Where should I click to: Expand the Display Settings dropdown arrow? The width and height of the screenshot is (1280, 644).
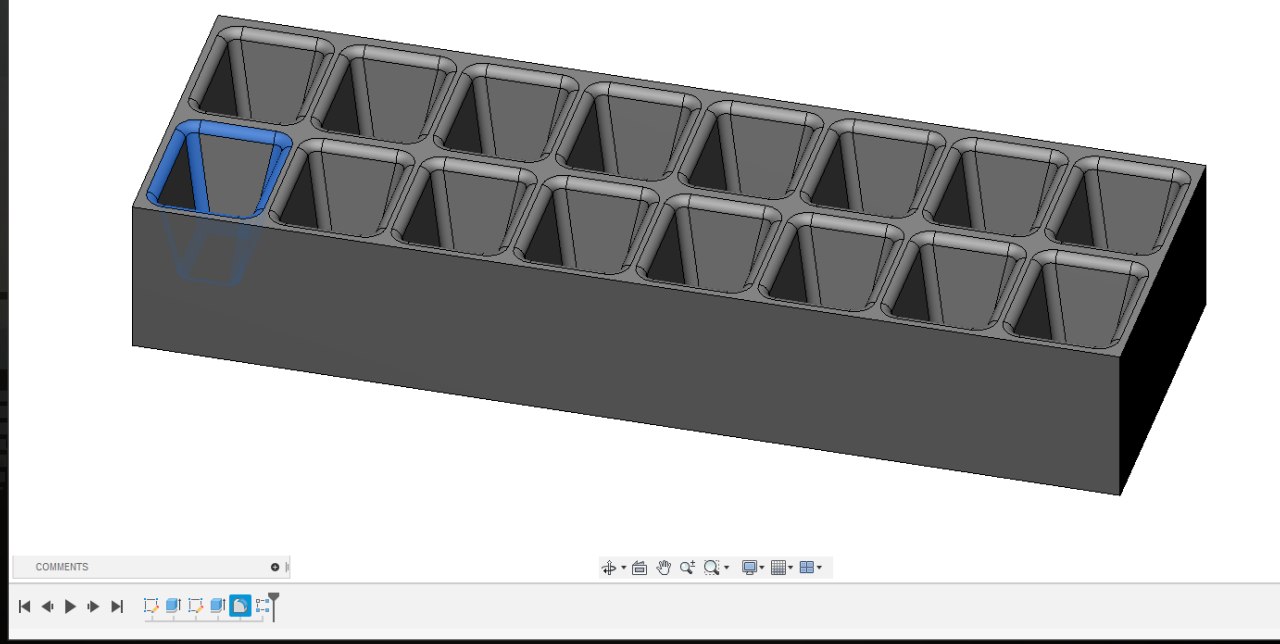coord(762,568)
